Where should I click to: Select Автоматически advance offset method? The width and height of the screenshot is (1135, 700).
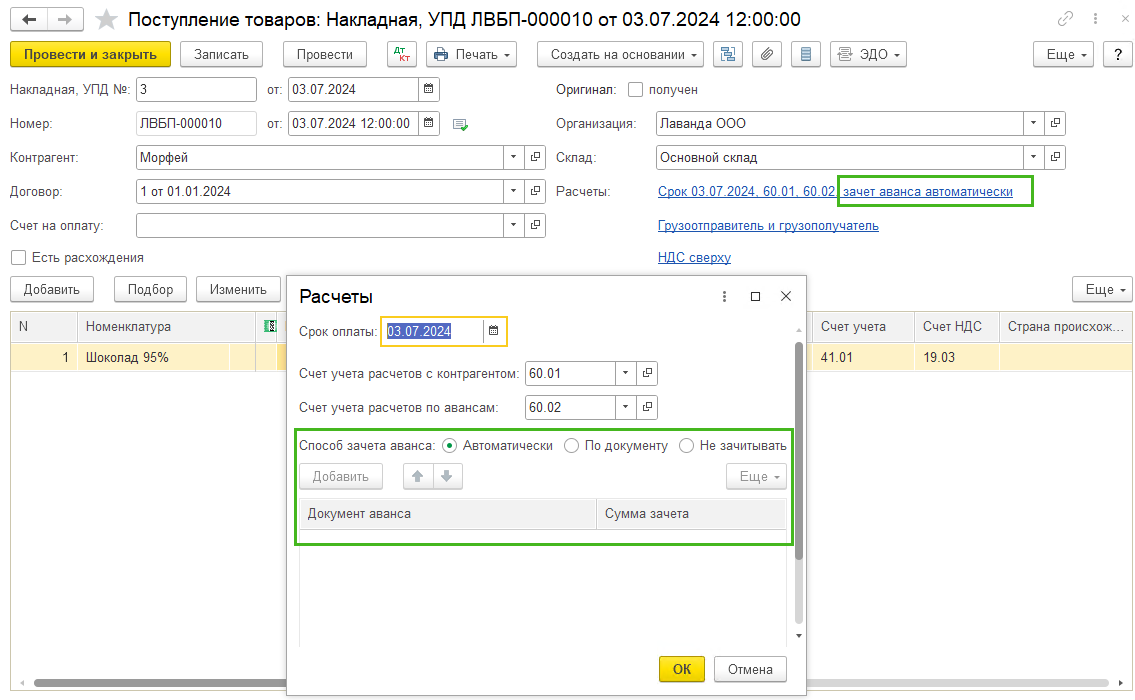(450, 446)
